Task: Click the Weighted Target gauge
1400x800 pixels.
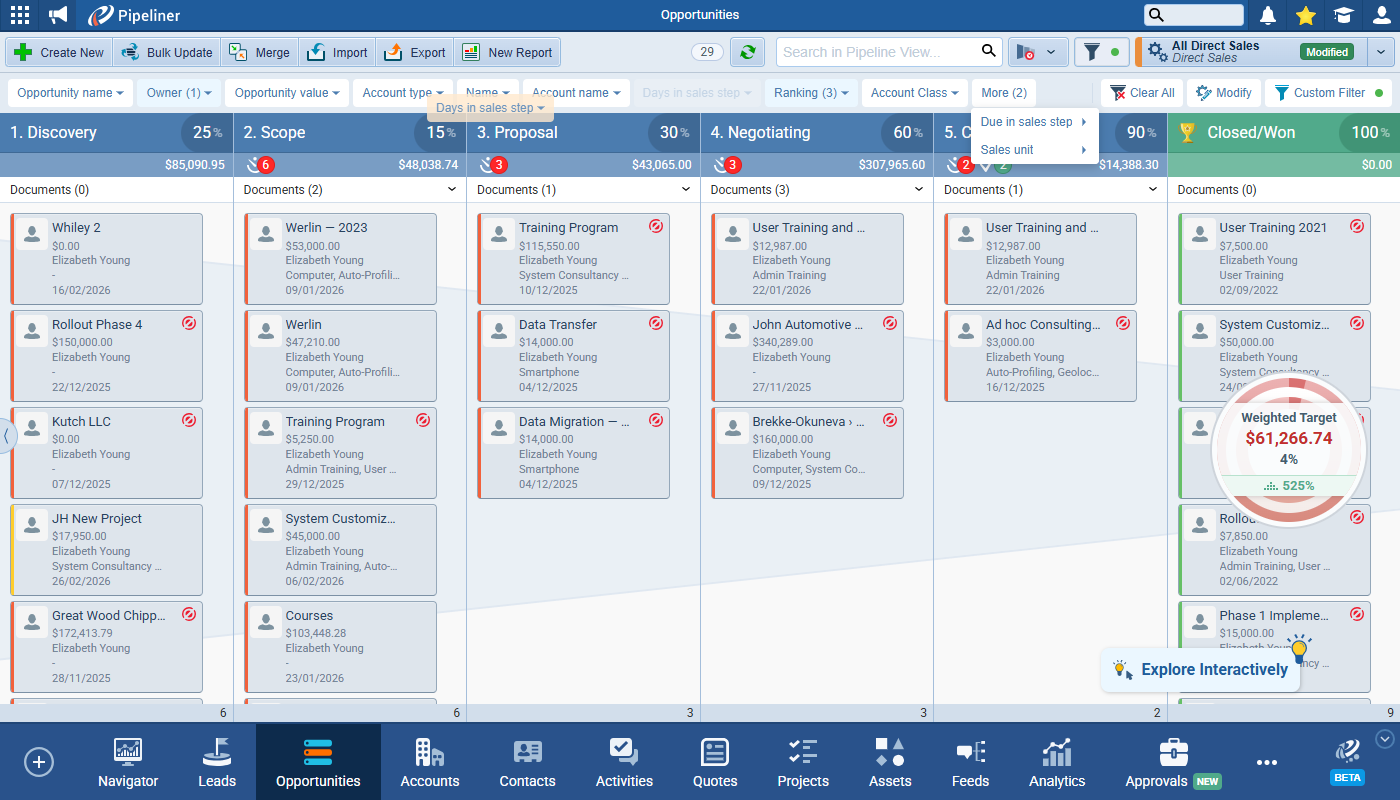Action: [1288, 448]
